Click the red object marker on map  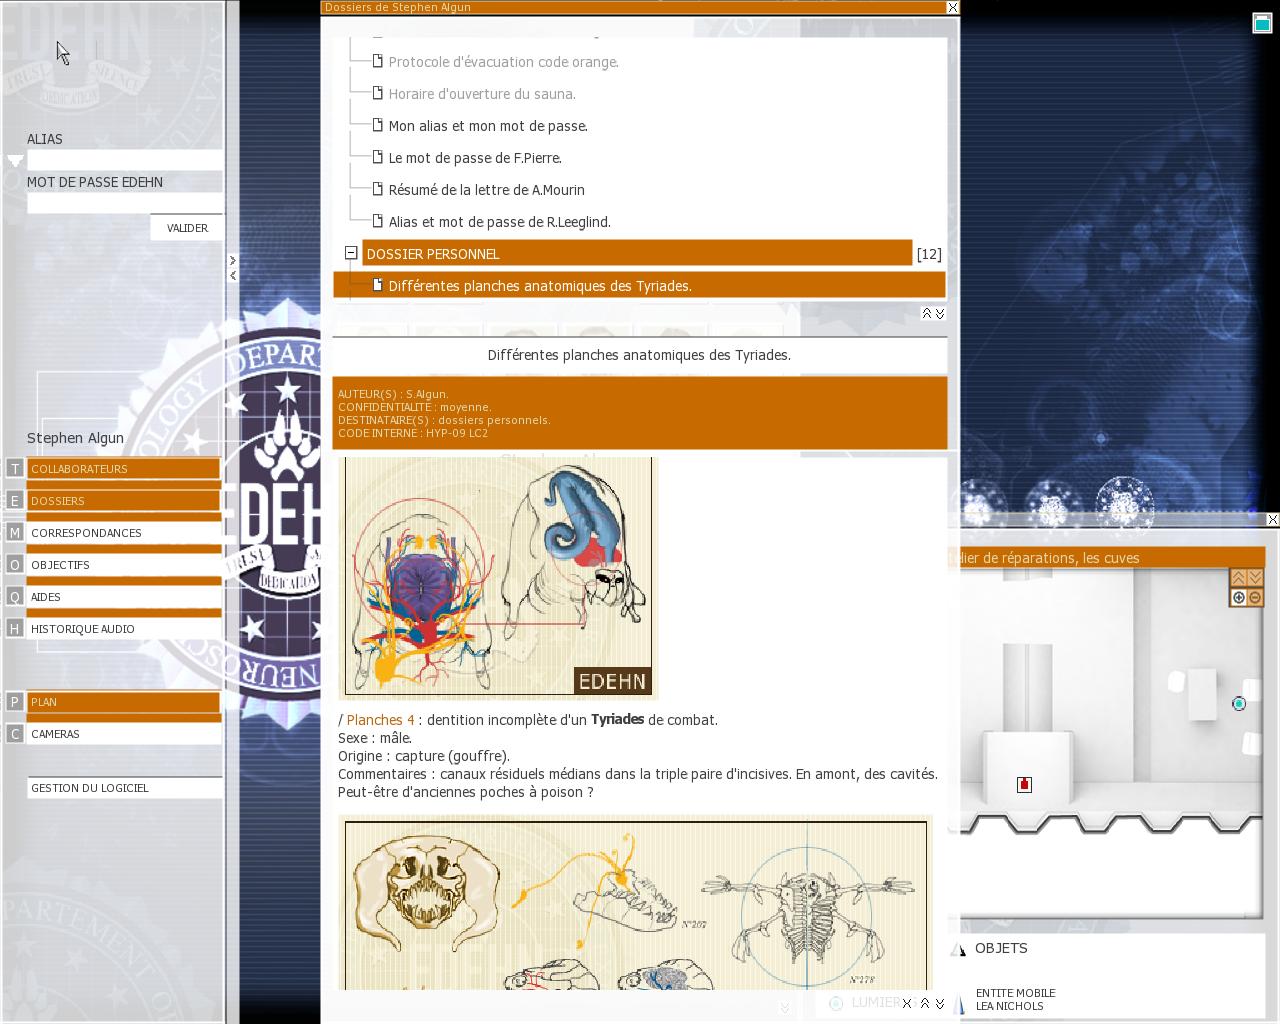point(1024,785)
